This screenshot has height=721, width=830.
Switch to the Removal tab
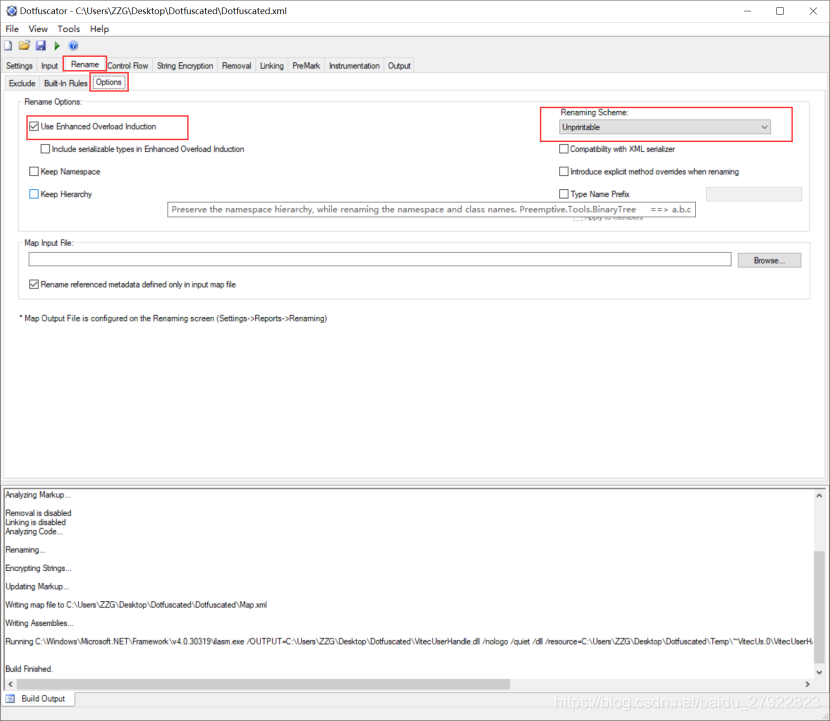pos(237,66)
